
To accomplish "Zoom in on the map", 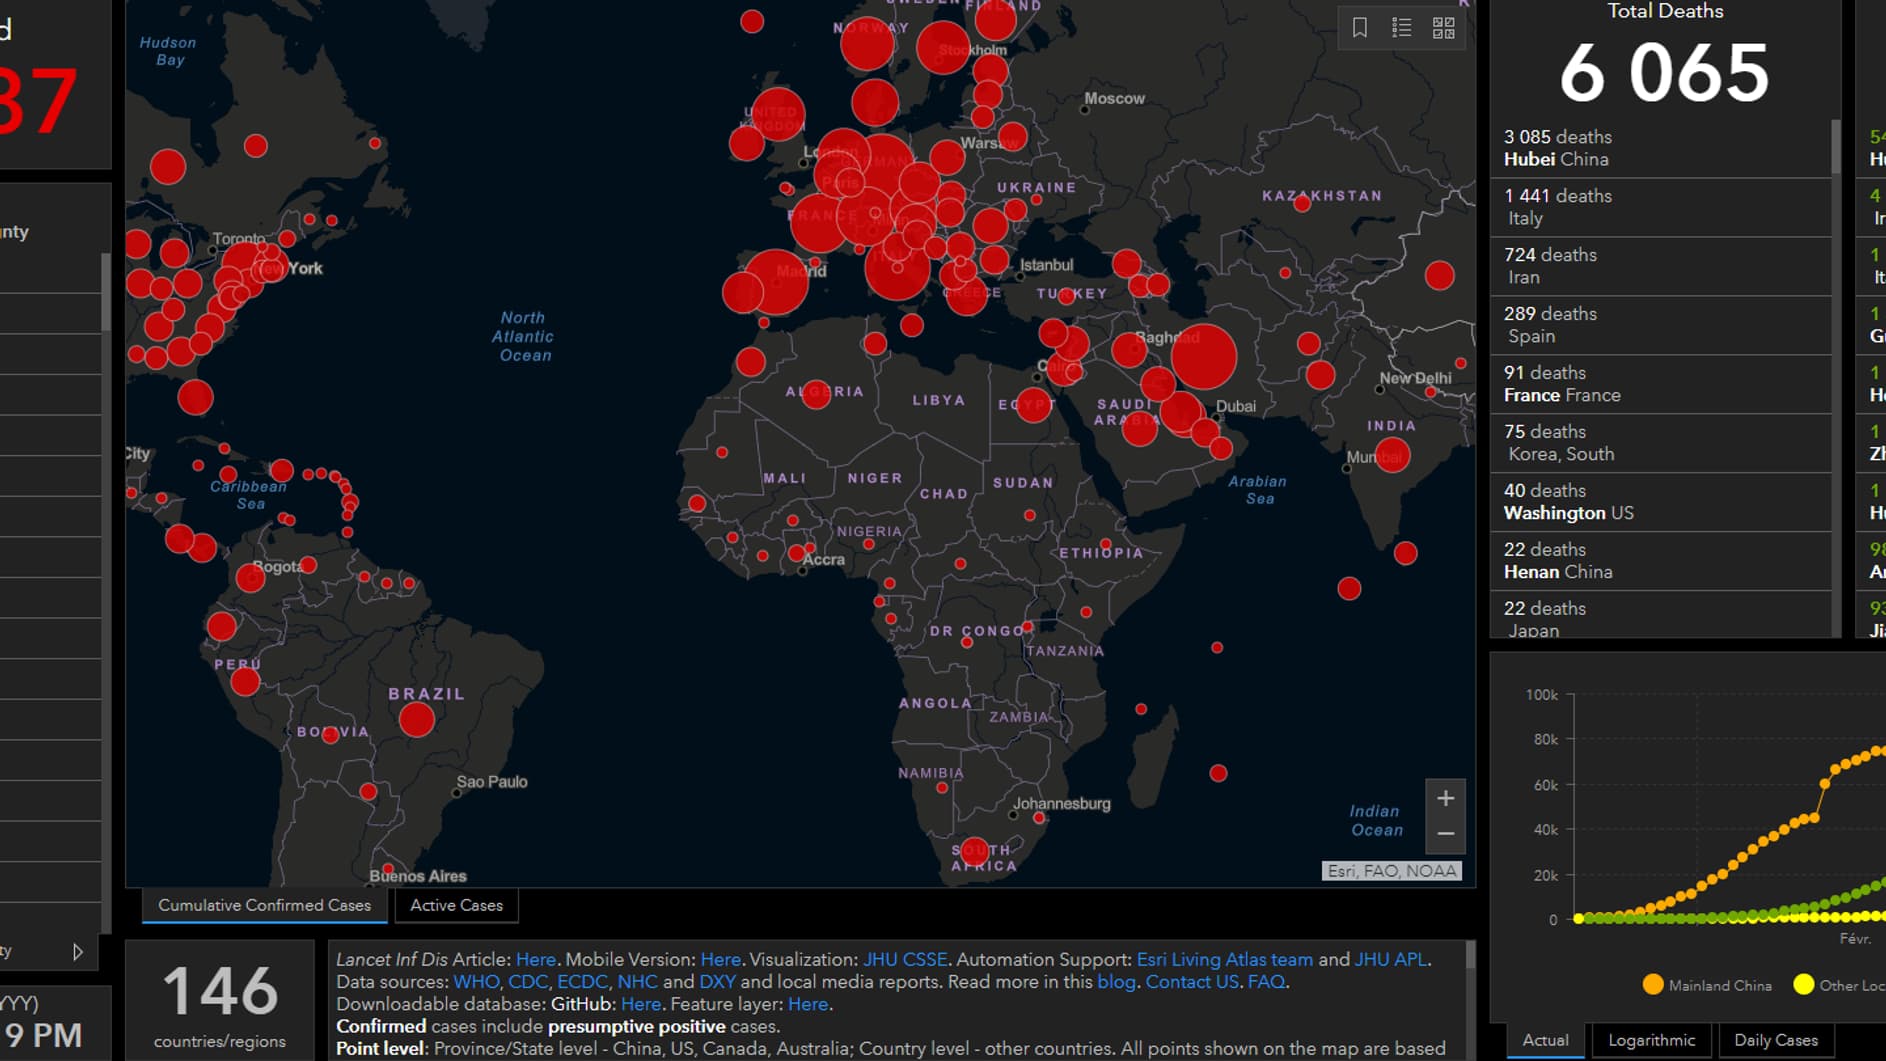I will pos(1445,798).
